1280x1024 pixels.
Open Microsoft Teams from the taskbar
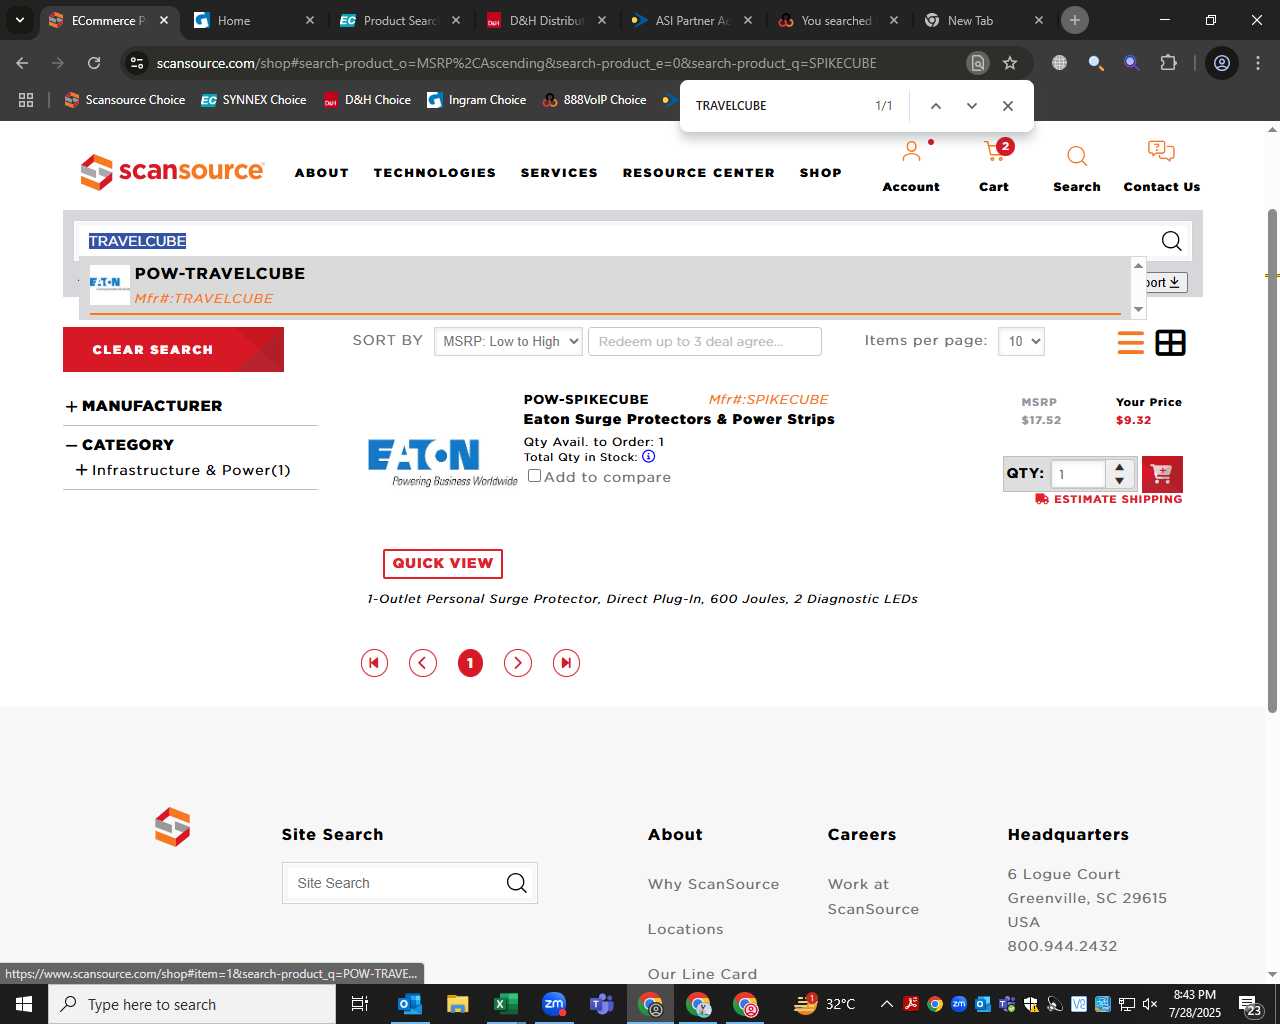[x=602, y=1004]
